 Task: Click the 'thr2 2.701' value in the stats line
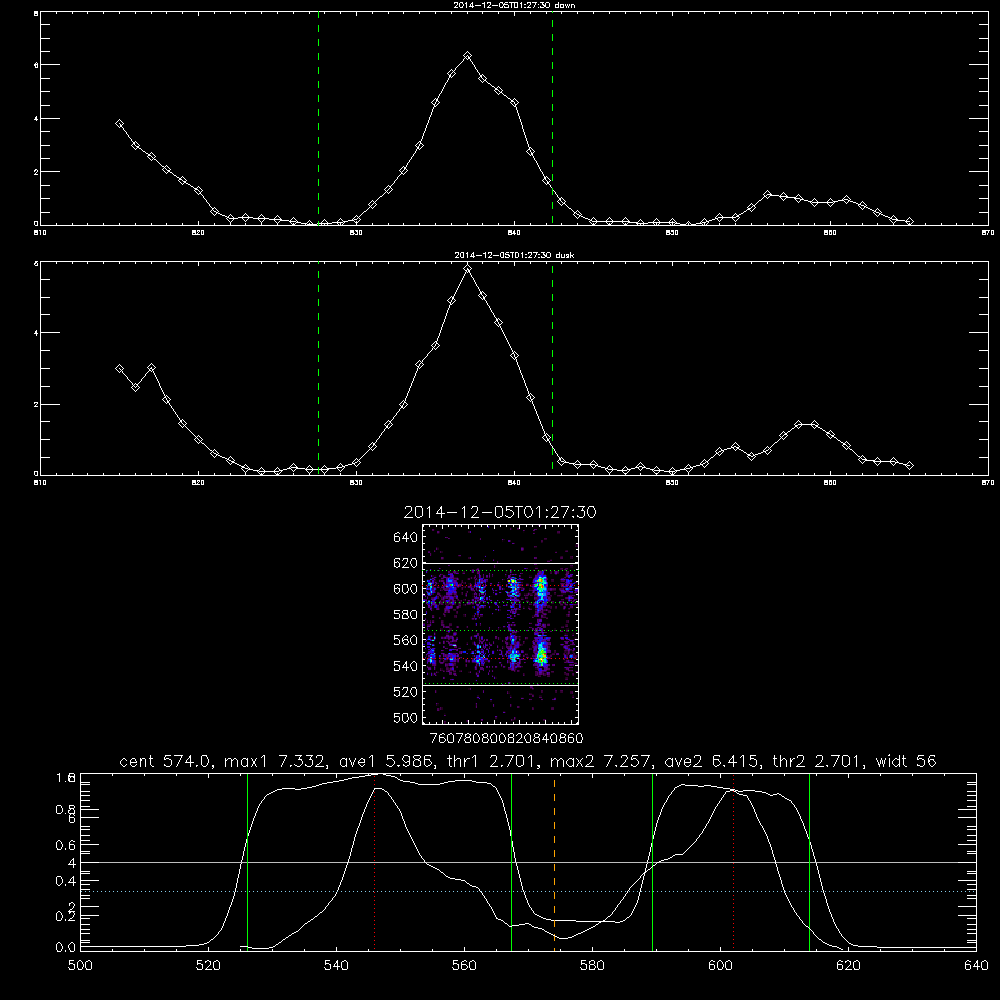tap(818, 761)
